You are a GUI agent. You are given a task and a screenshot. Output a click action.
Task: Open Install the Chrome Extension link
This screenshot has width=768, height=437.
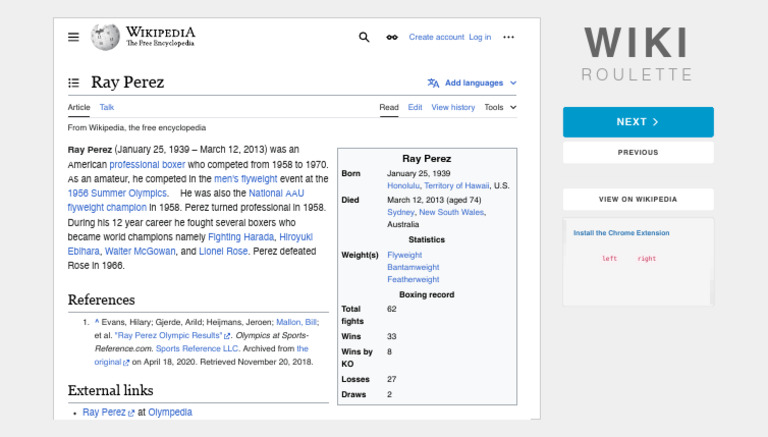tap(621, 233)
